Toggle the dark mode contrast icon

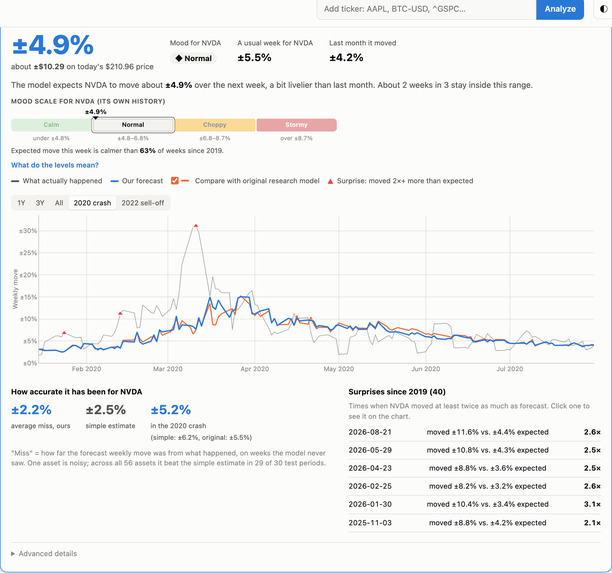pos(603,9)
